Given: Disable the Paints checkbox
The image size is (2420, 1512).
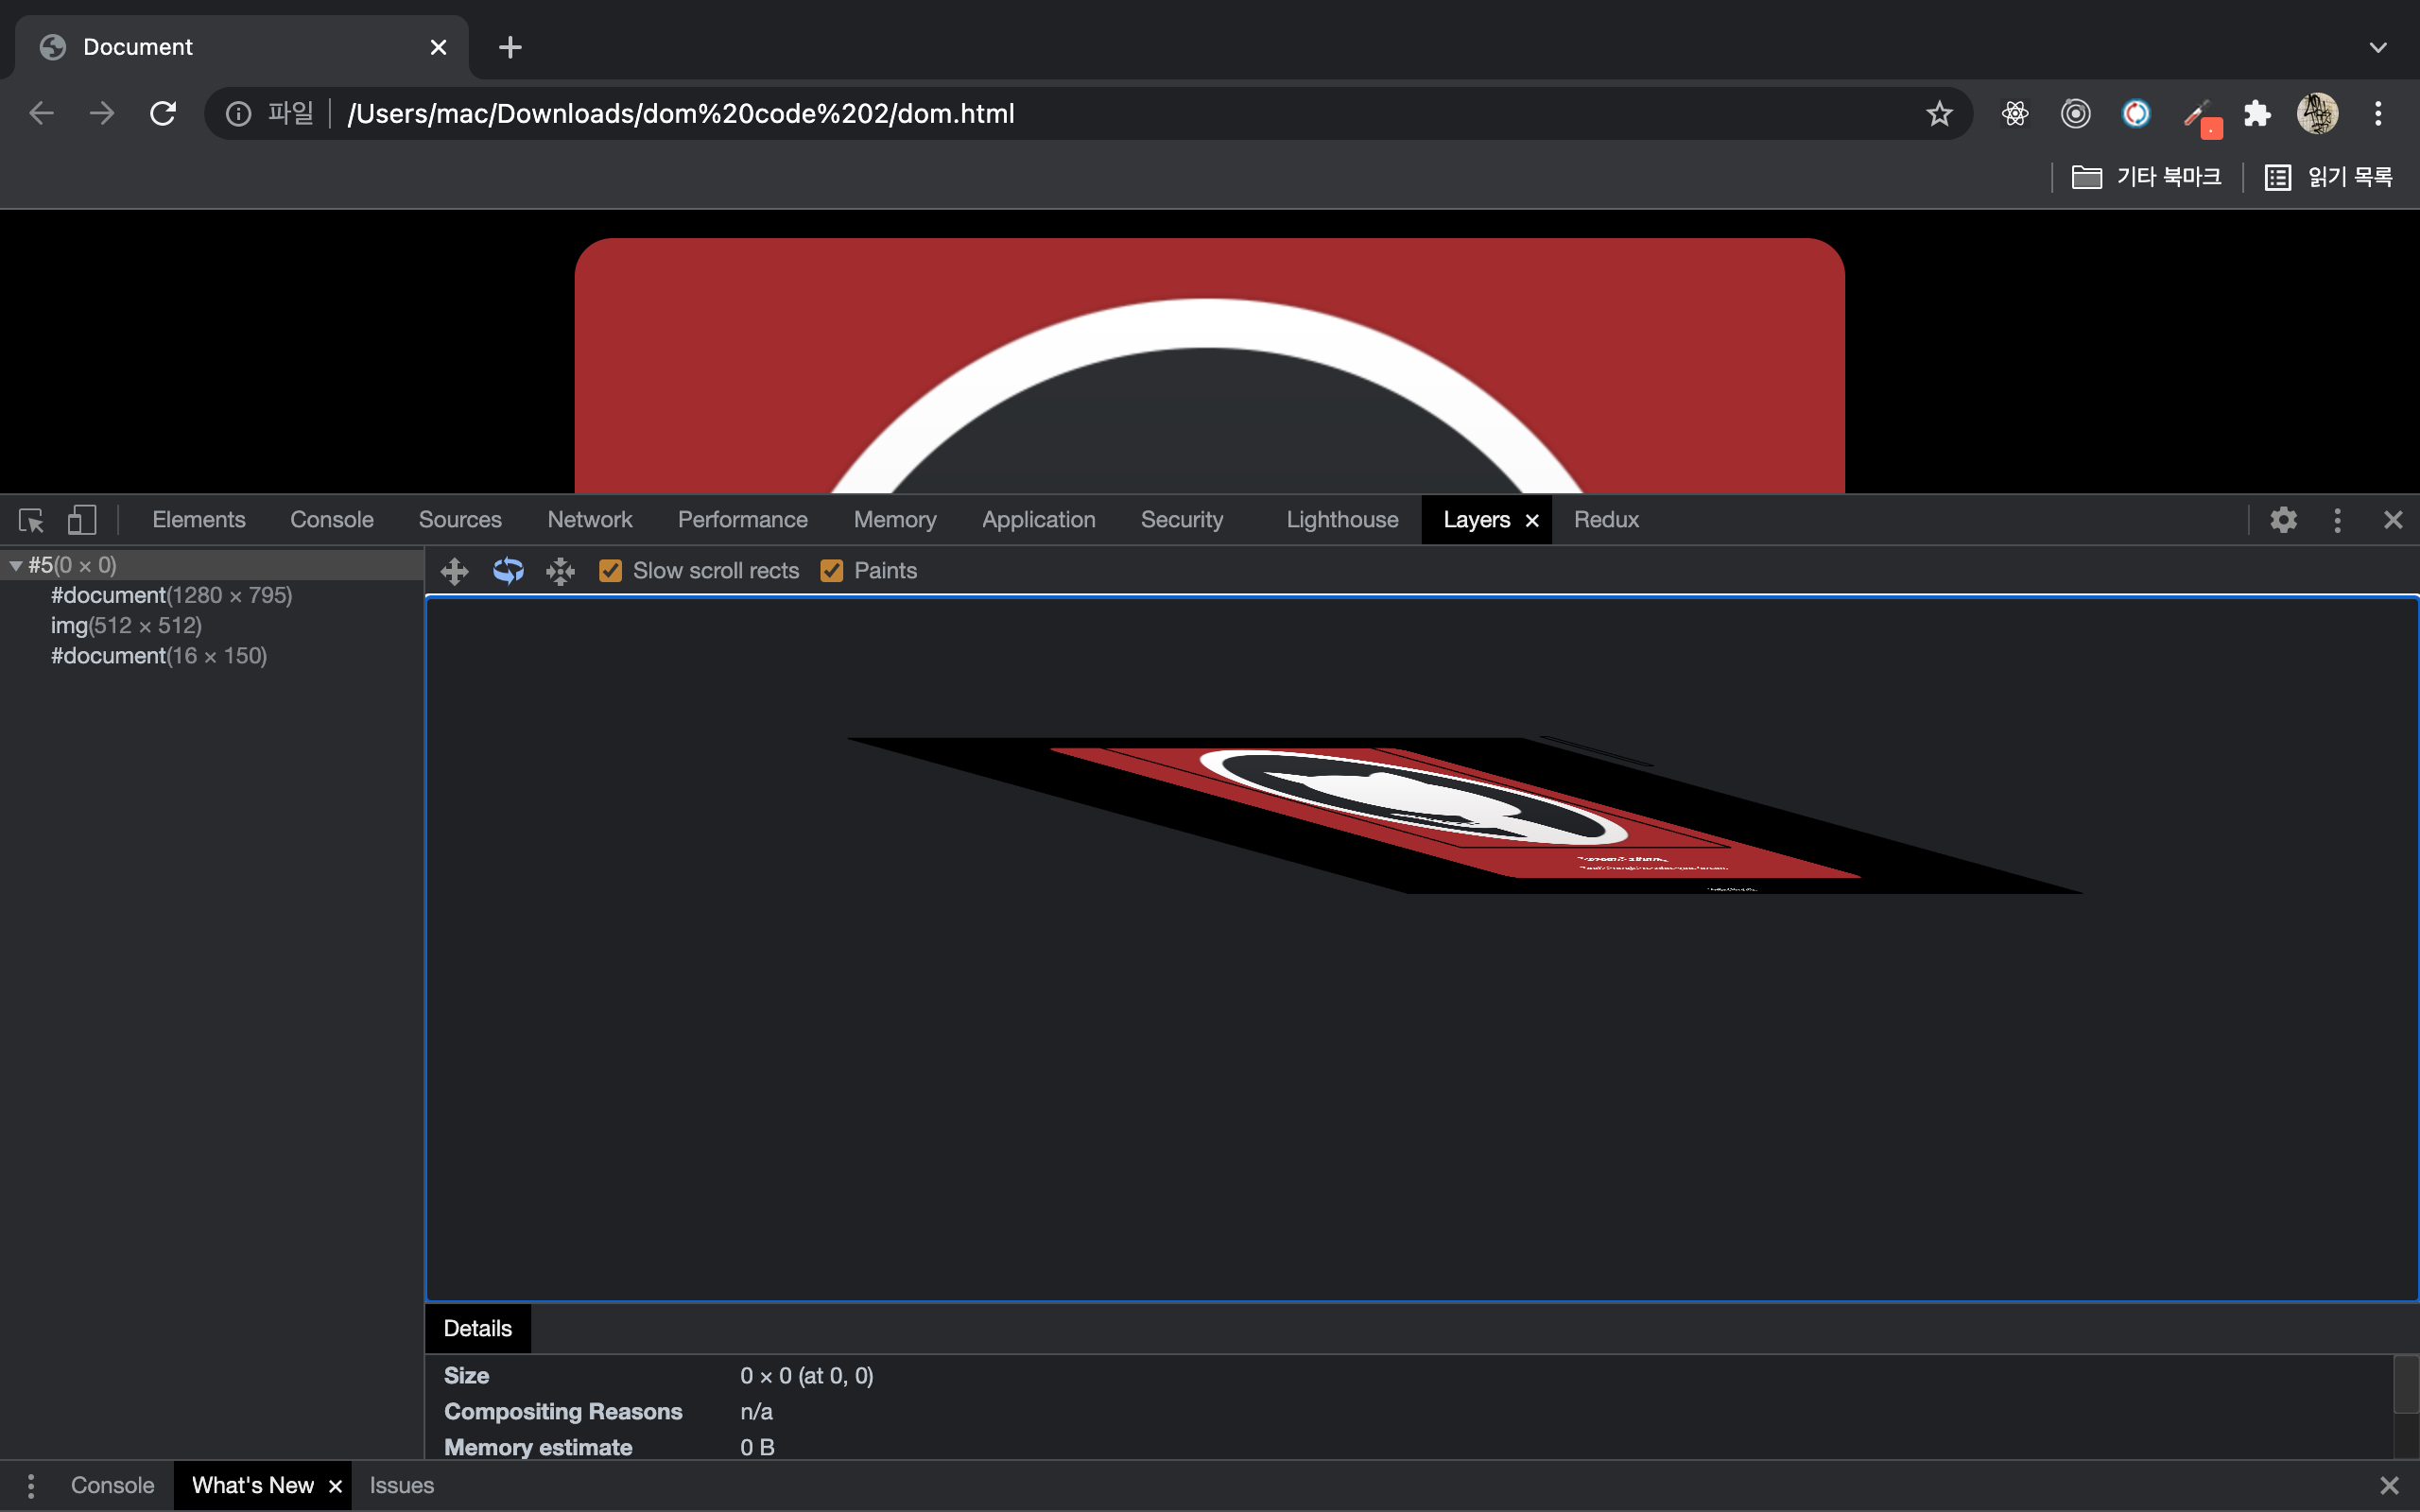Looking at the screenshot, I should (x=831, y=571).
